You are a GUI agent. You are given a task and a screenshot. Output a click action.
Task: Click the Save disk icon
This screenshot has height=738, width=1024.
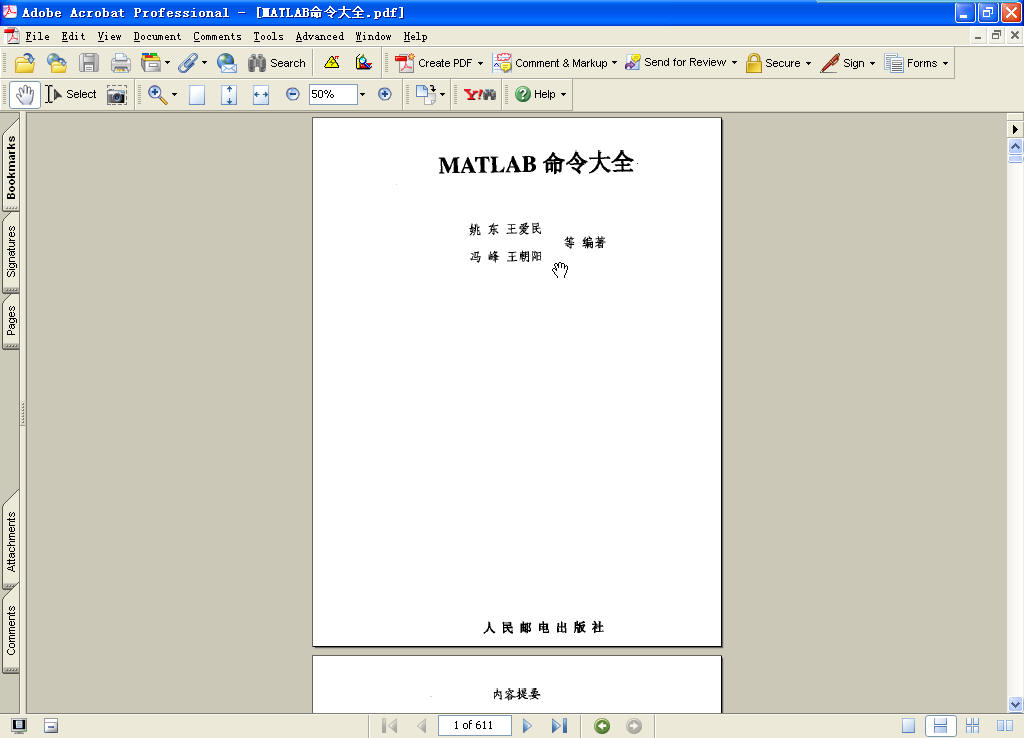(89, 63)
